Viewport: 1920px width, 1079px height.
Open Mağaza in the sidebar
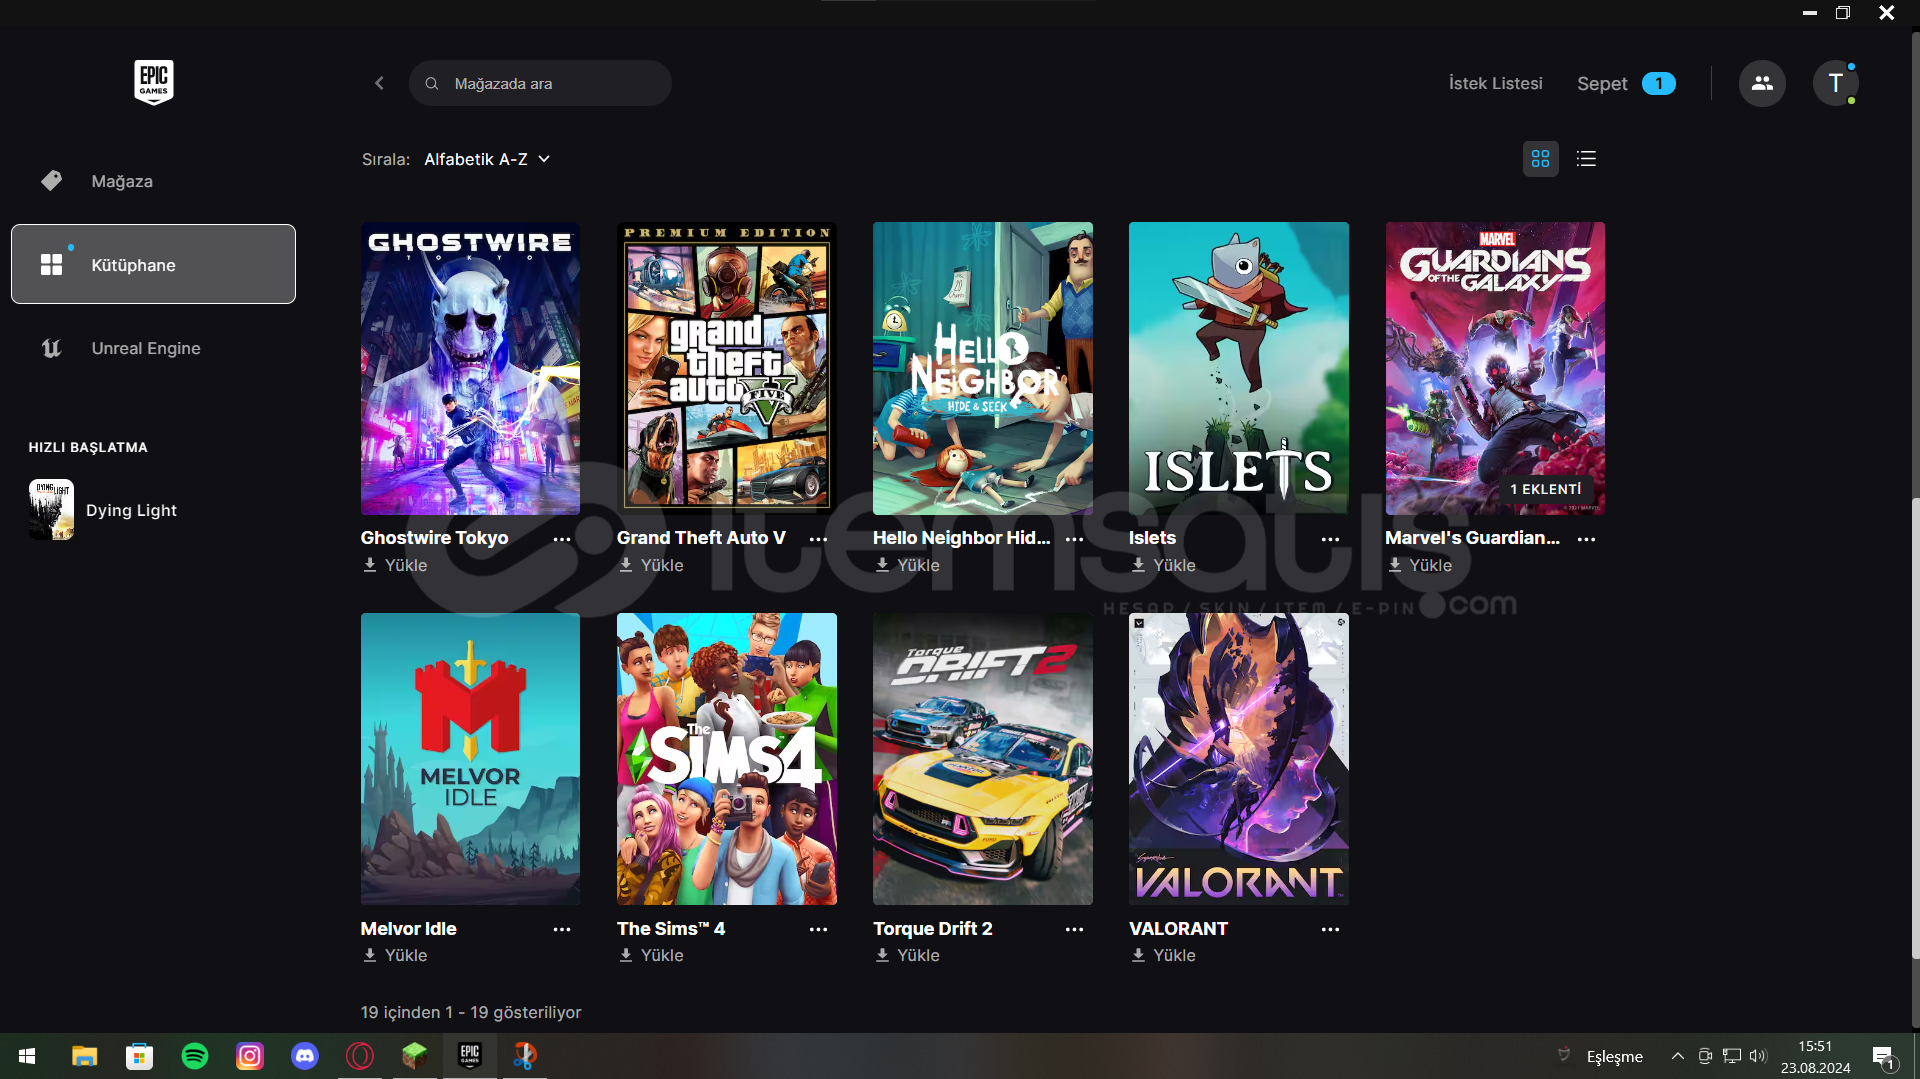point(153,181)
